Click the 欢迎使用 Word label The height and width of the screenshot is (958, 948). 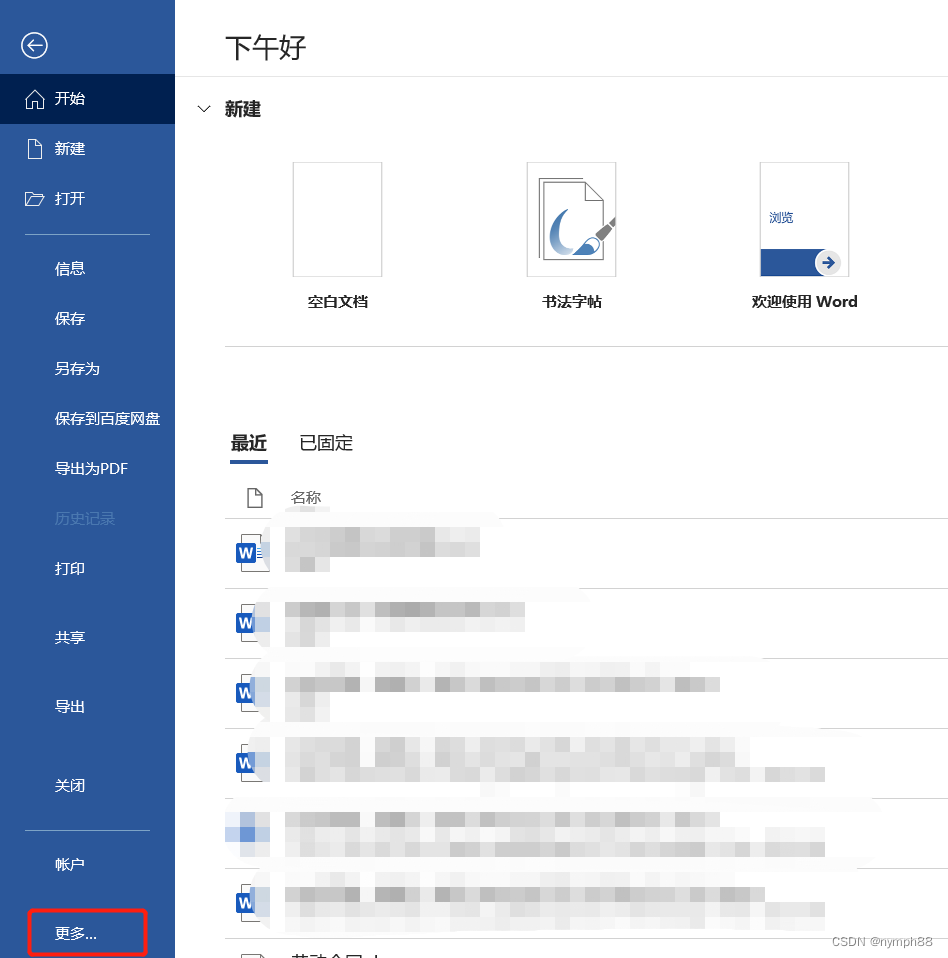(x=804, y=302)
